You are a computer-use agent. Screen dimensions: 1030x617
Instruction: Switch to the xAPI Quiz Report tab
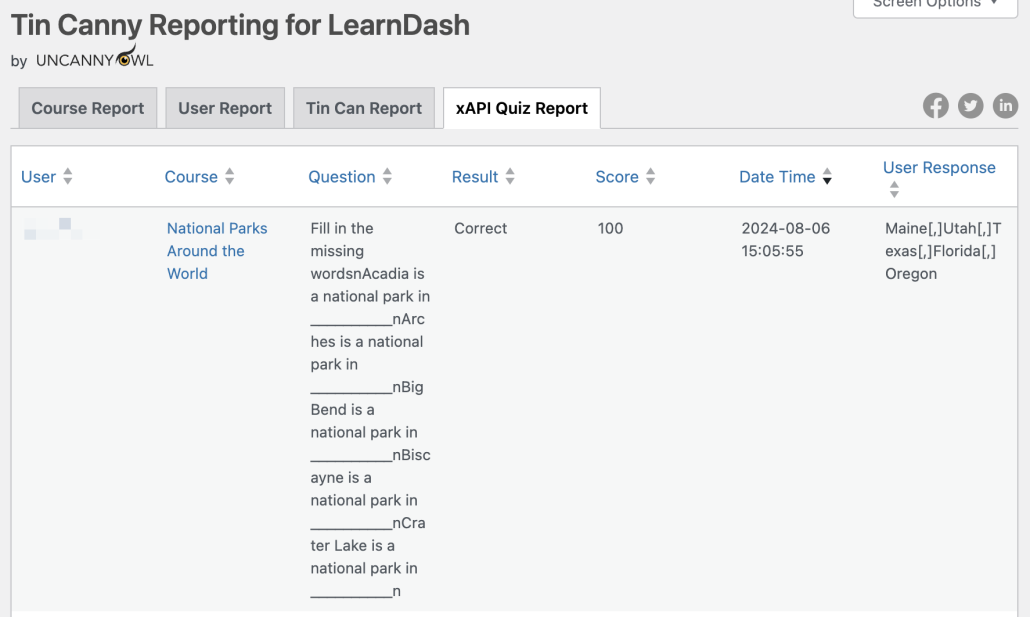click(x=521, y=107)
